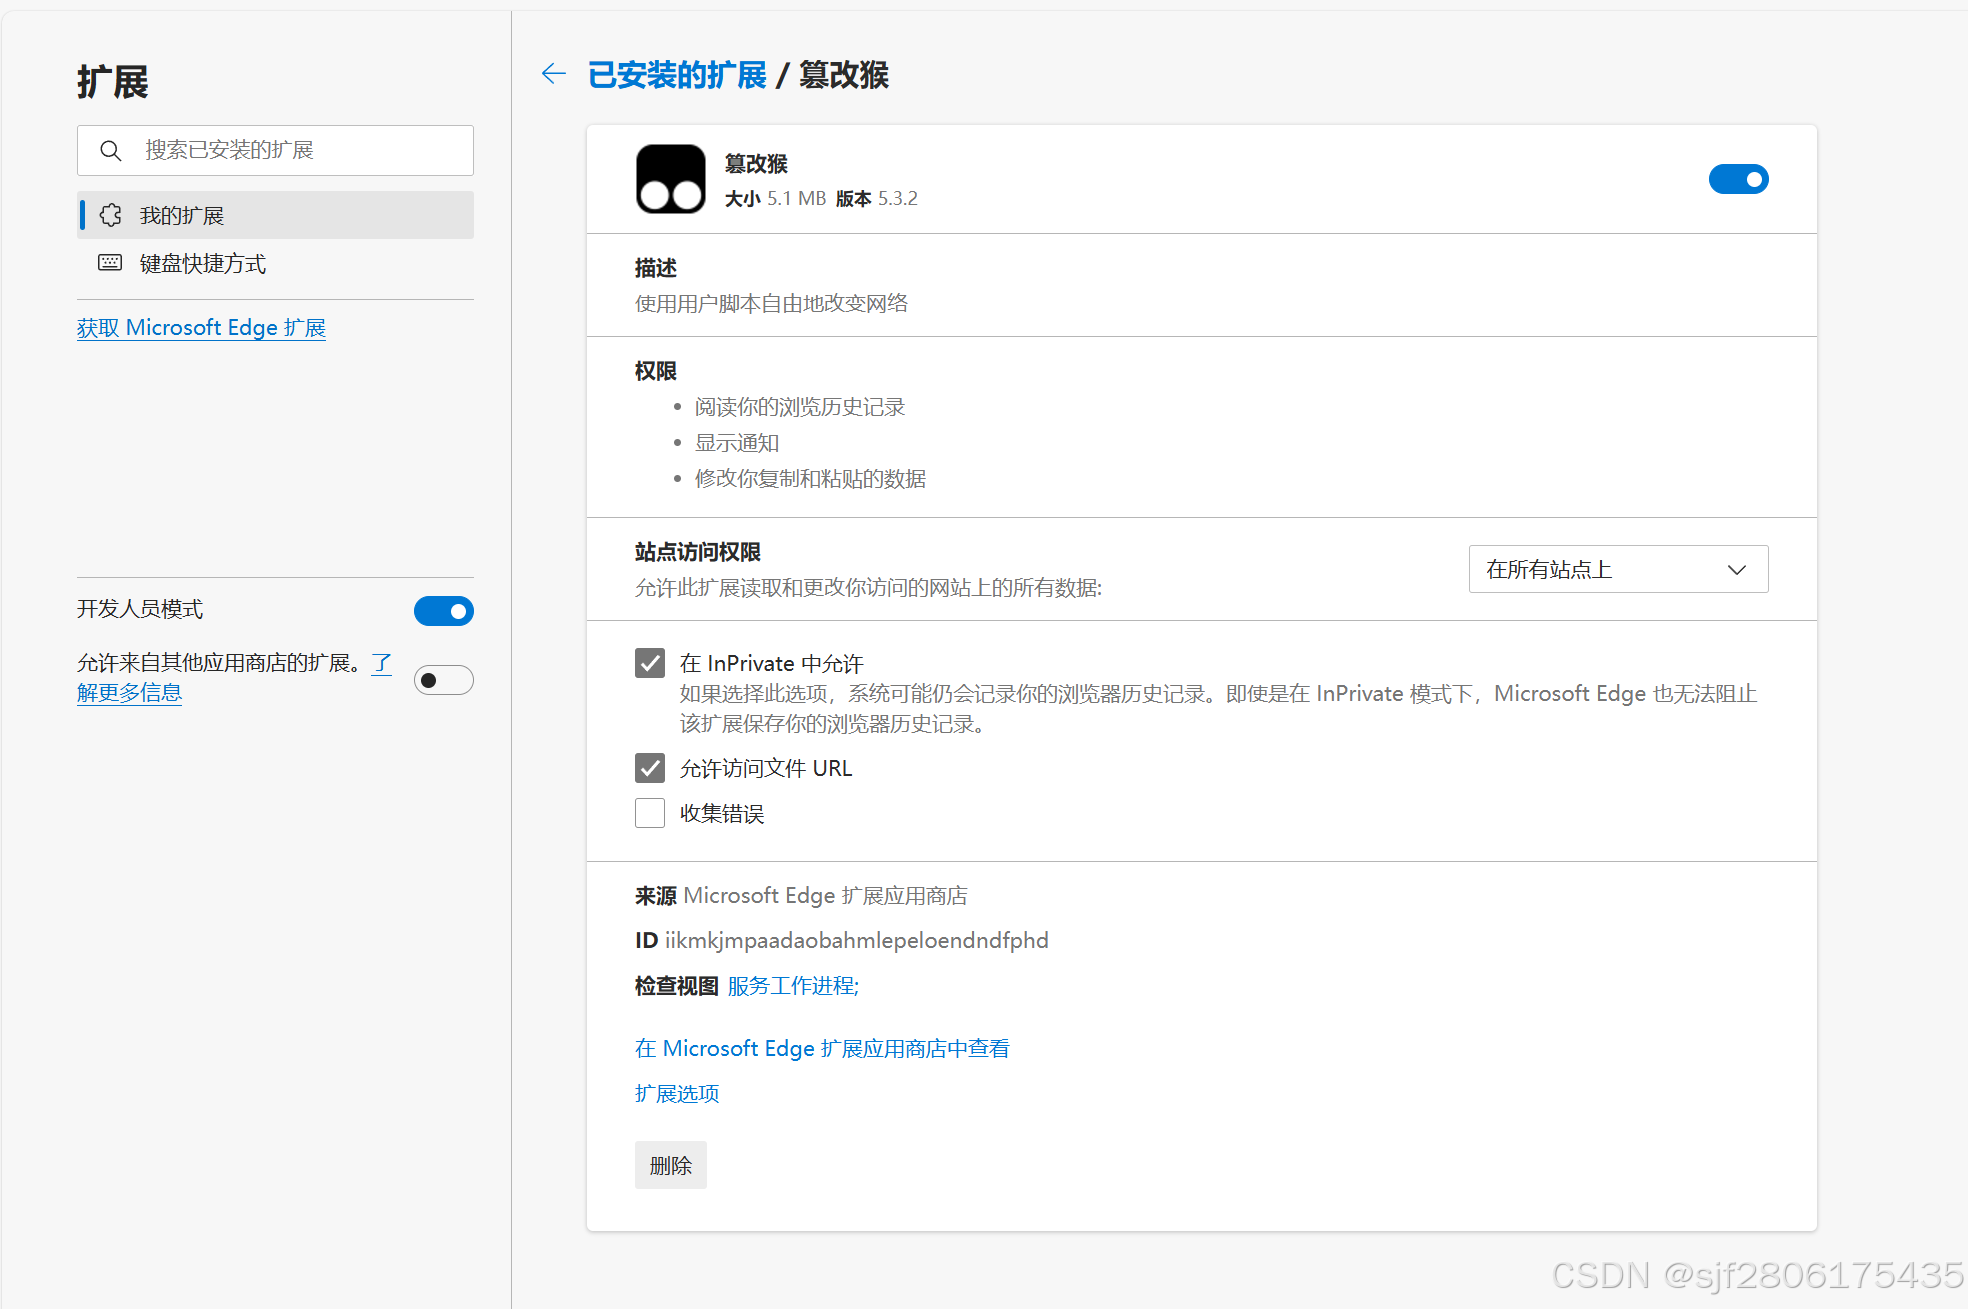Uncheck 在 InPrivate 中允许 checkbox
Image resolution: width=1968 pixels, height=1309 pixels.
650,663
